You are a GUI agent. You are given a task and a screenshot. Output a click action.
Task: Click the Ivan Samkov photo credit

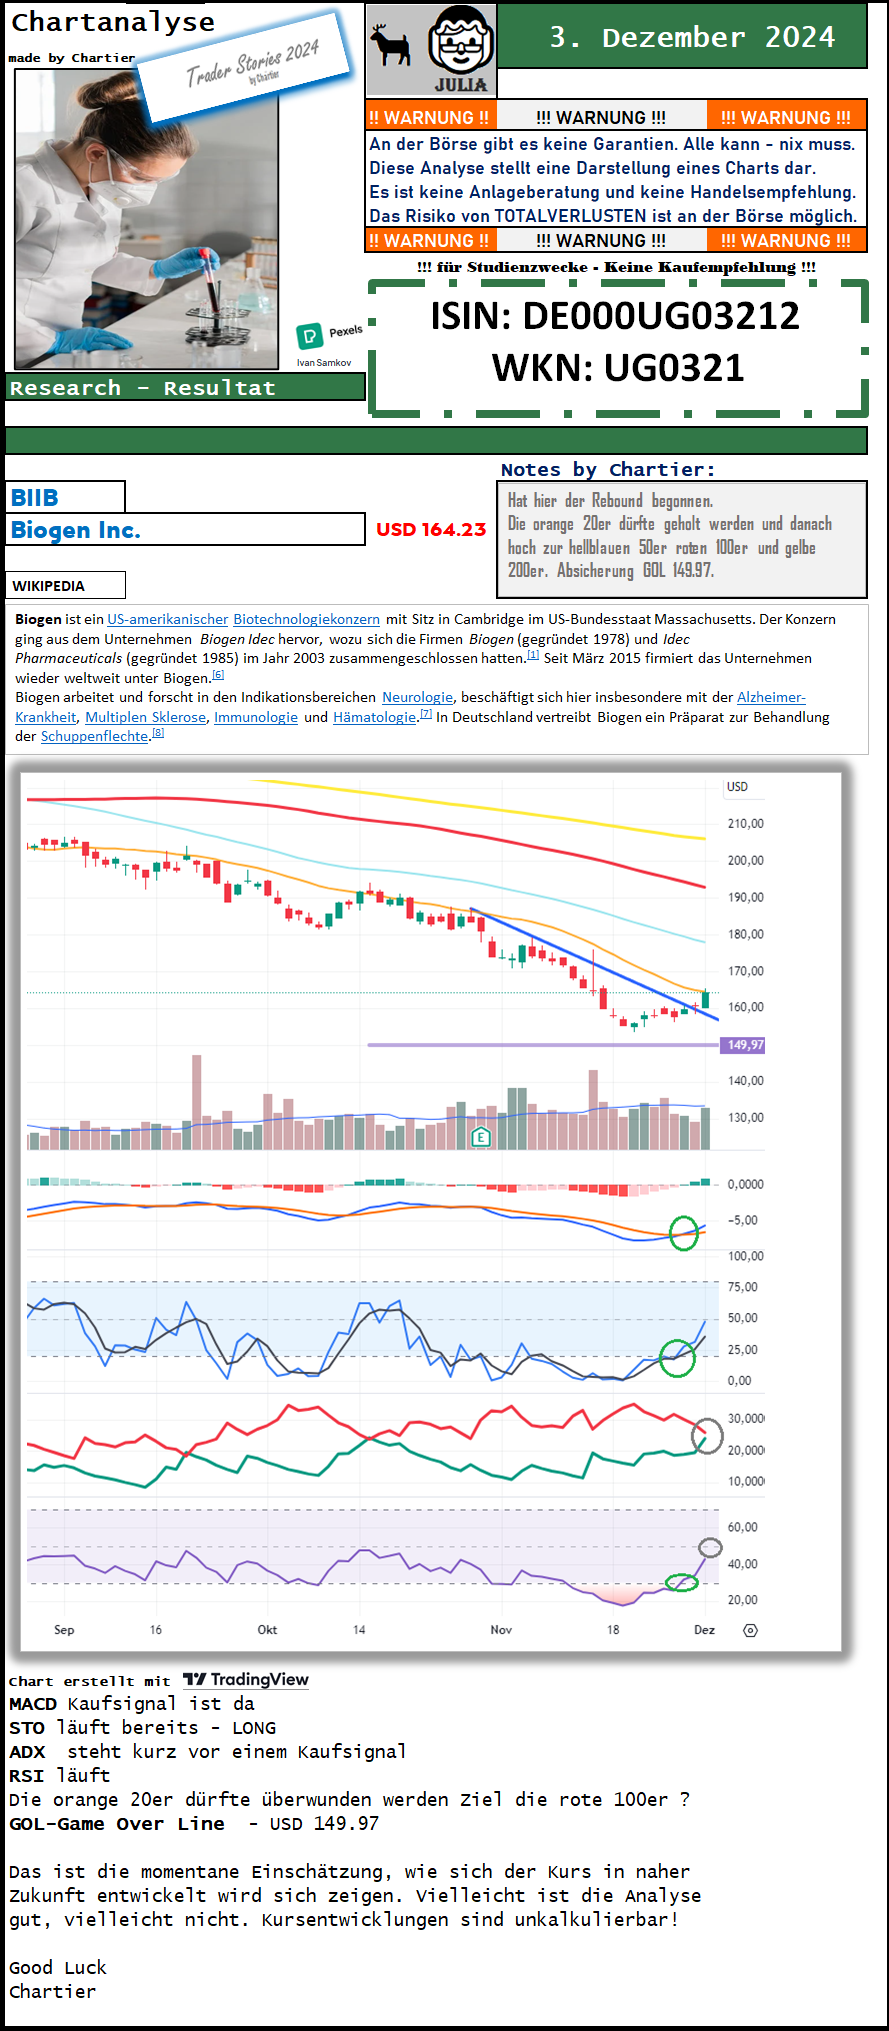(x=324, y=363)
